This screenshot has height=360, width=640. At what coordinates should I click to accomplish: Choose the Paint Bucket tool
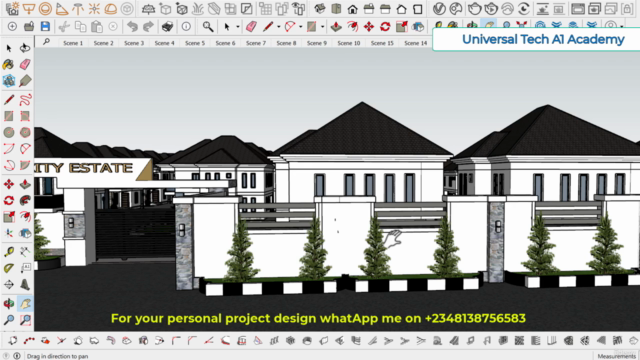point(9,64)
